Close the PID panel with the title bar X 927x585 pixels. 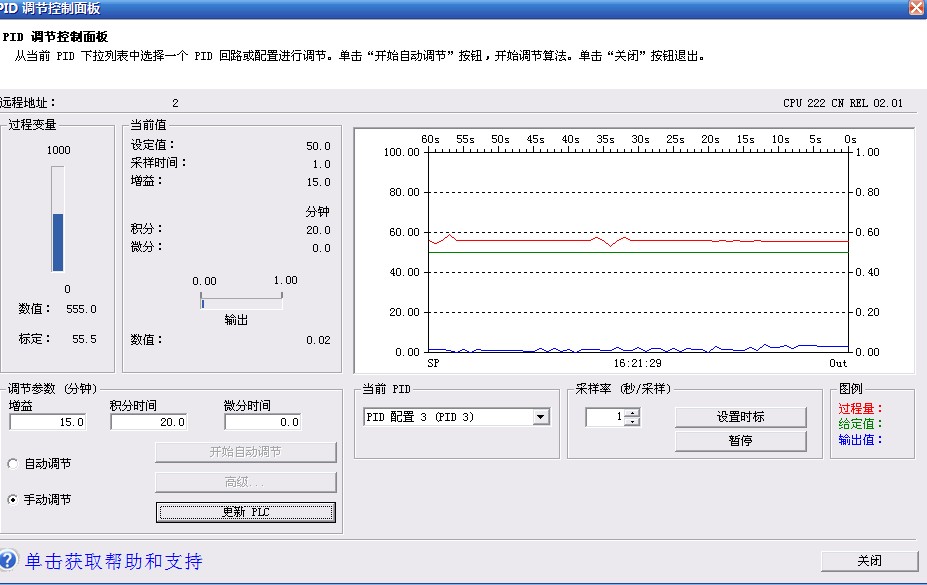point(916,8)
